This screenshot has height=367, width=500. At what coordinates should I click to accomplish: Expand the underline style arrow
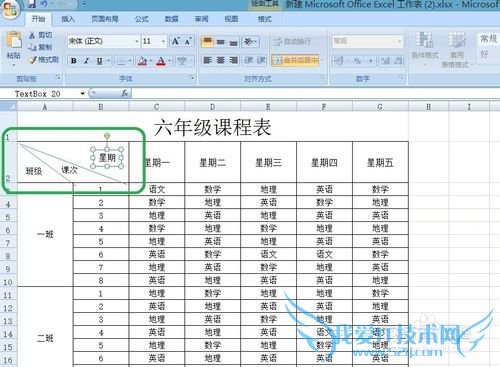[109, 61]
